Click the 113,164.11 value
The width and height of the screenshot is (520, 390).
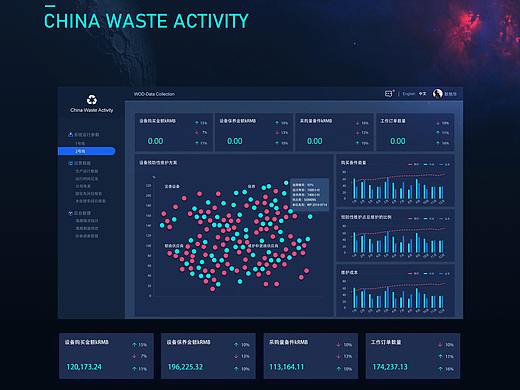click(287, 367)
